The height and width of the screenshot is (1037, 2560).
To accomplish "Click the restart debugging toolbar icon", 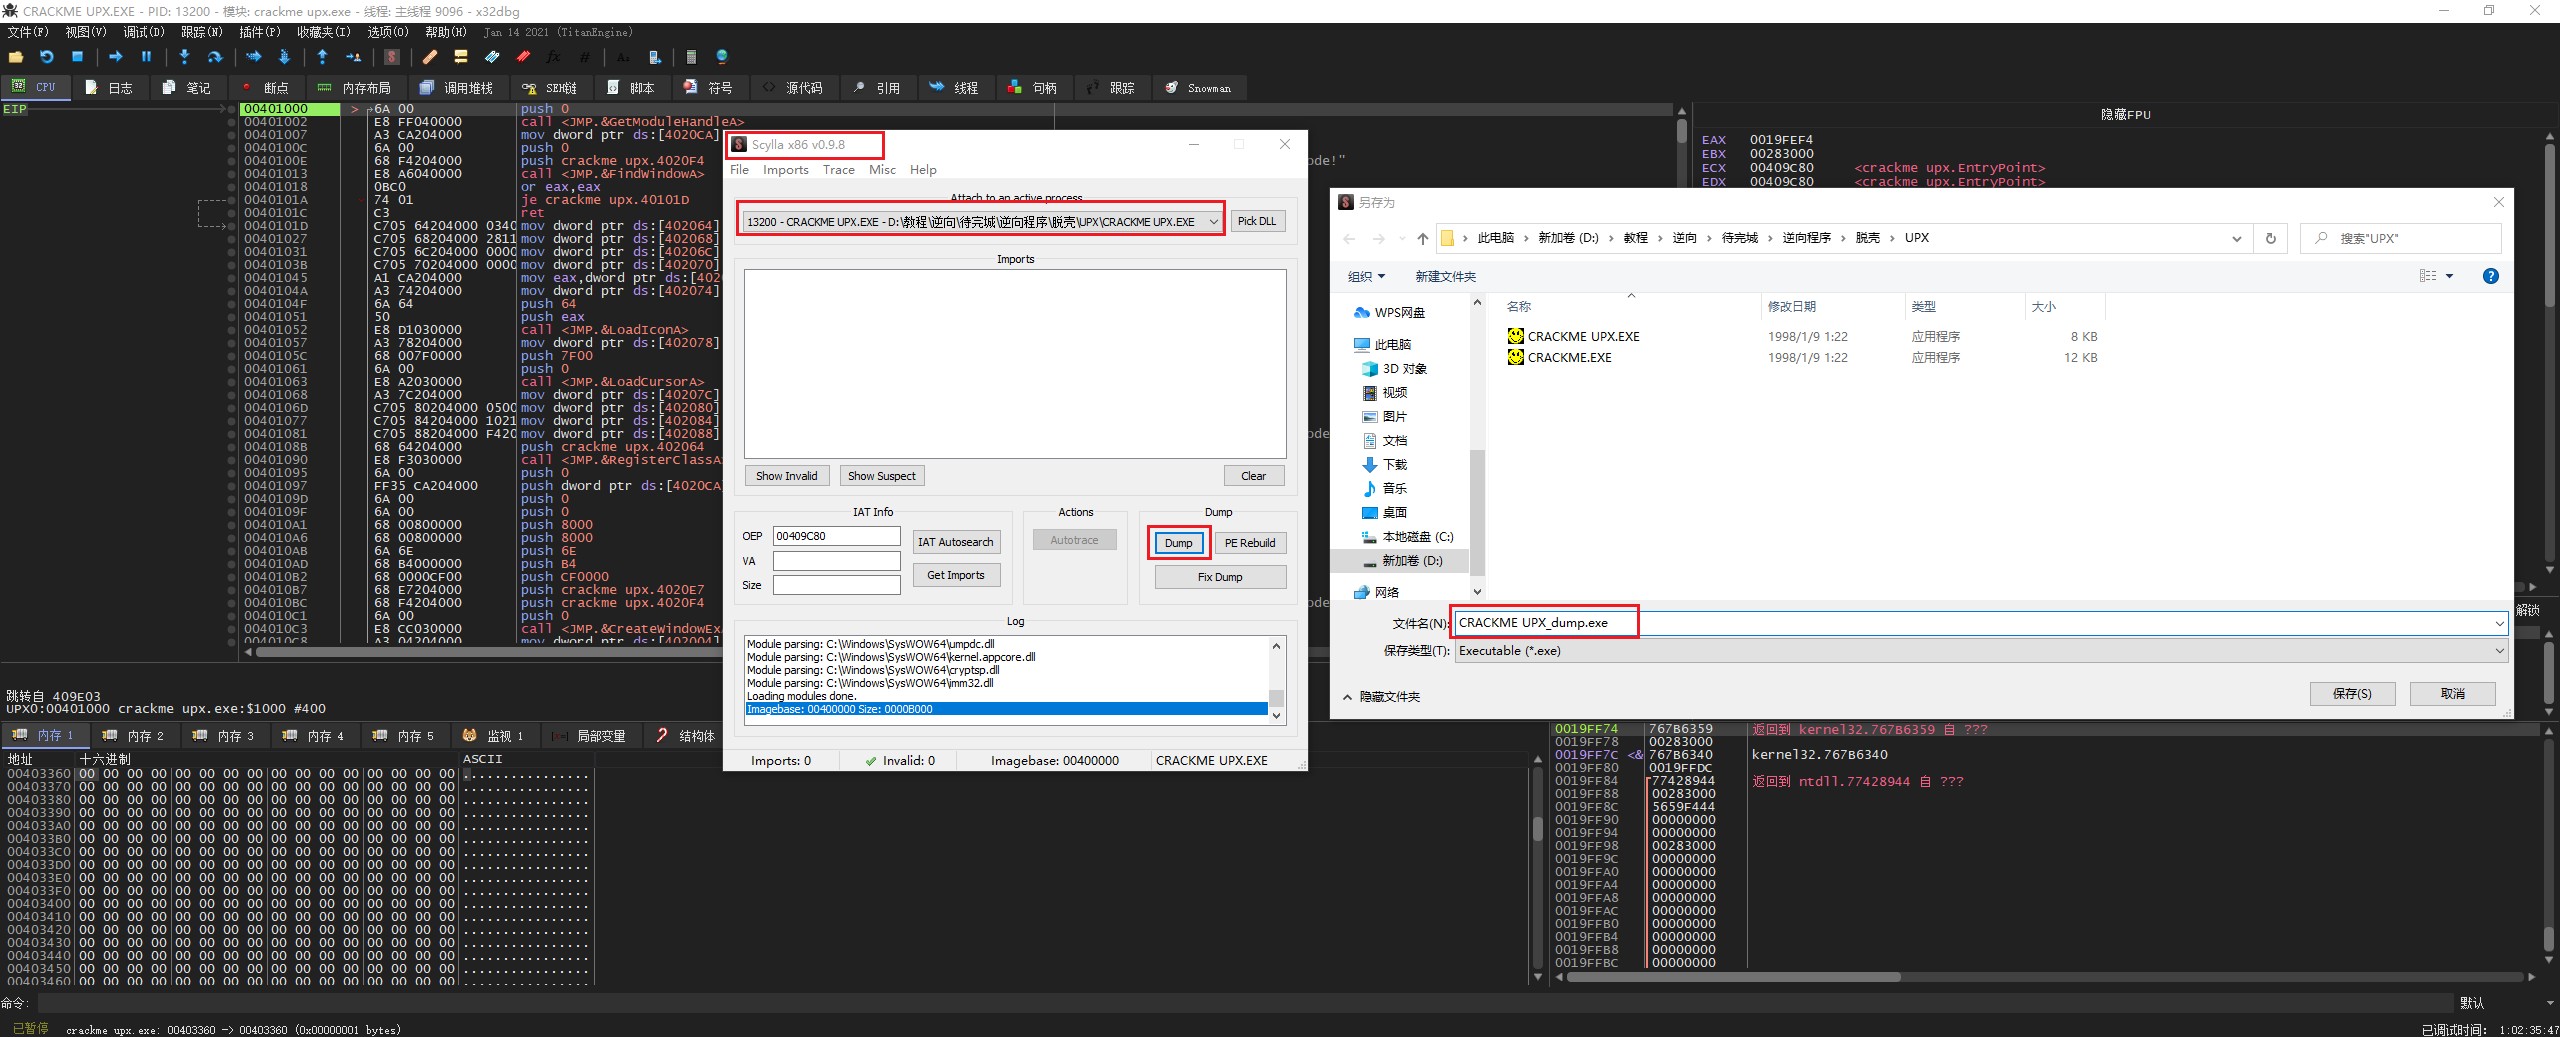I will coord(46,57).
